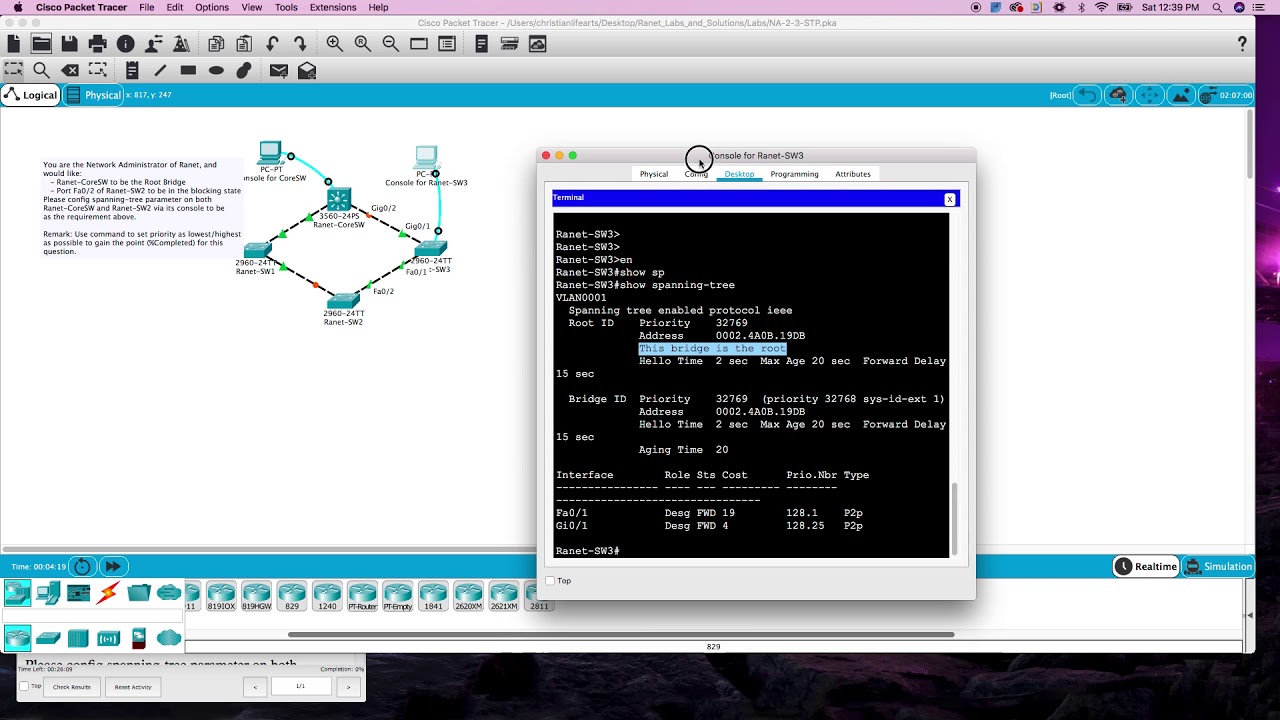Switch to Logical workspace view
Image resolution: width=1280 pixels, height=720 pixels.
(x=30, y=95)
